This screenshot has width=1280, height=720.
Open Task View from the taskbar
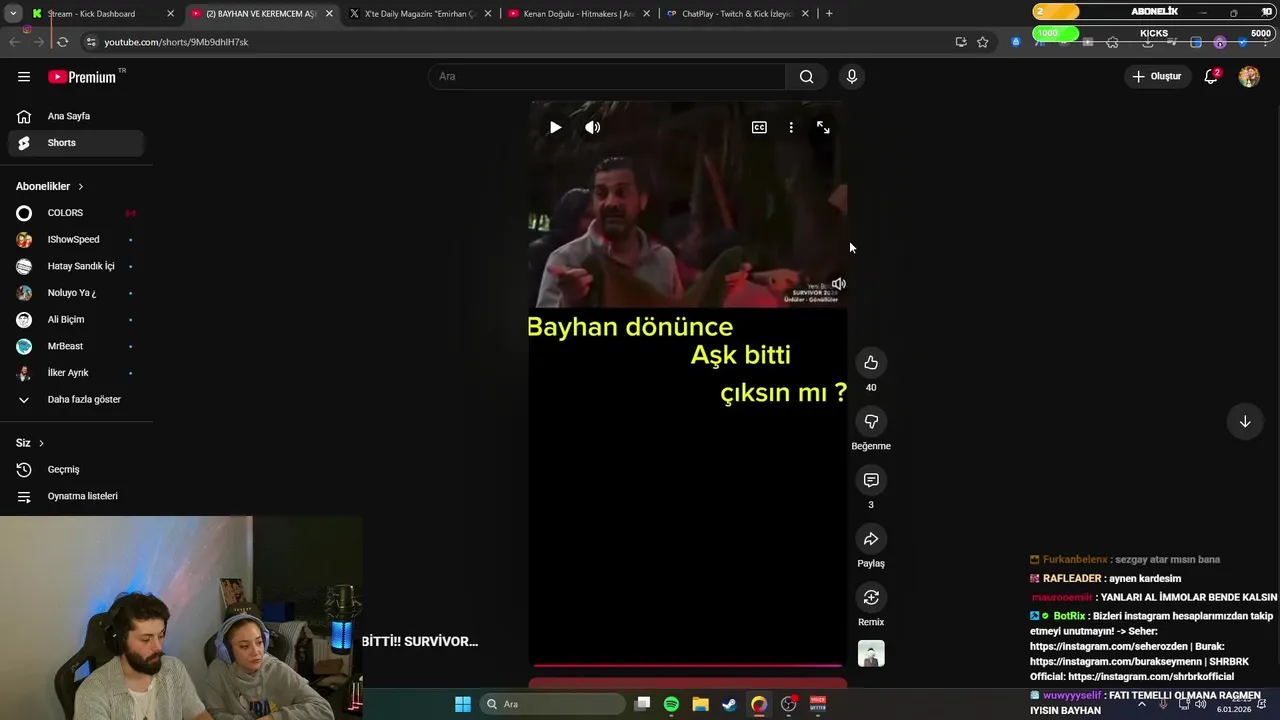click(643, 704)
